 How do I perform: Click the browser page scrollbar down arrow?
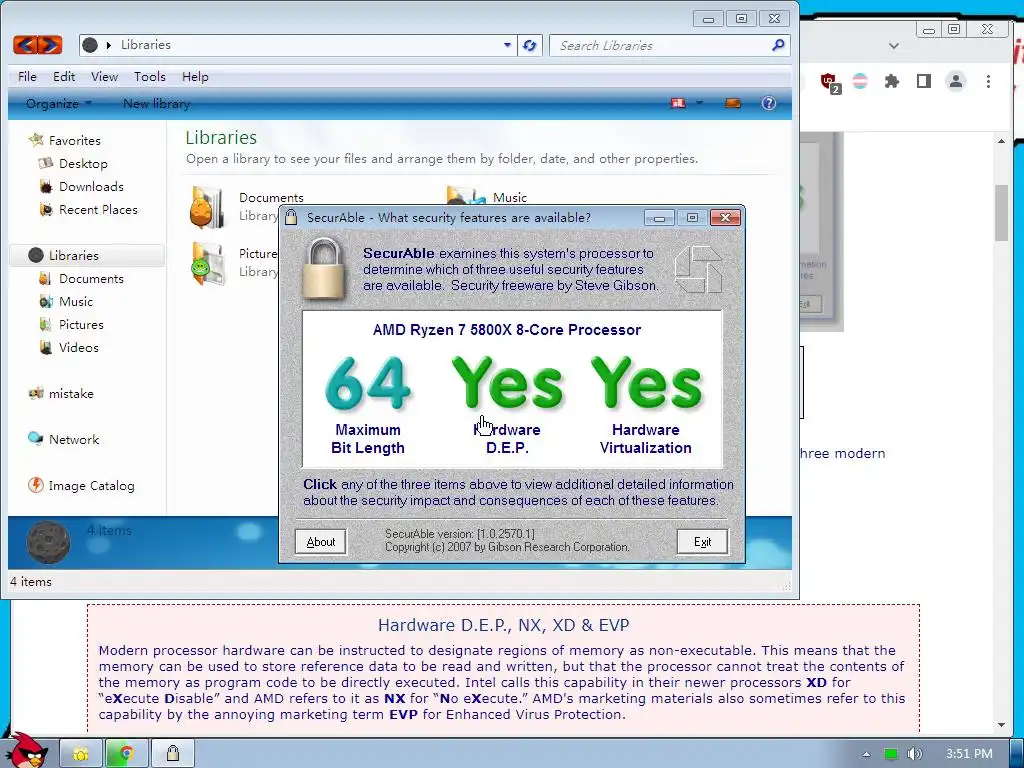[x=1002, y=724]
